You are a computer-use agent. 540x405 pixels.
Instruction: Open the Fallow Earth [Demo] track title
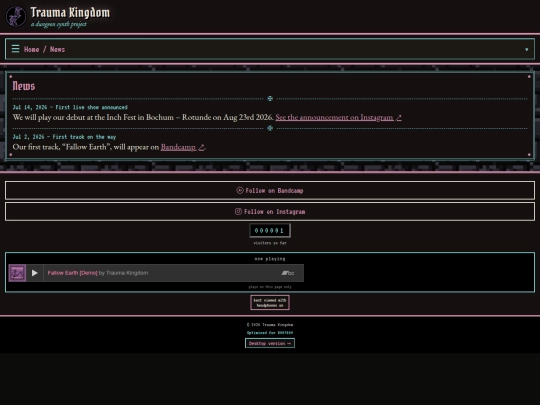pos(72,273)
